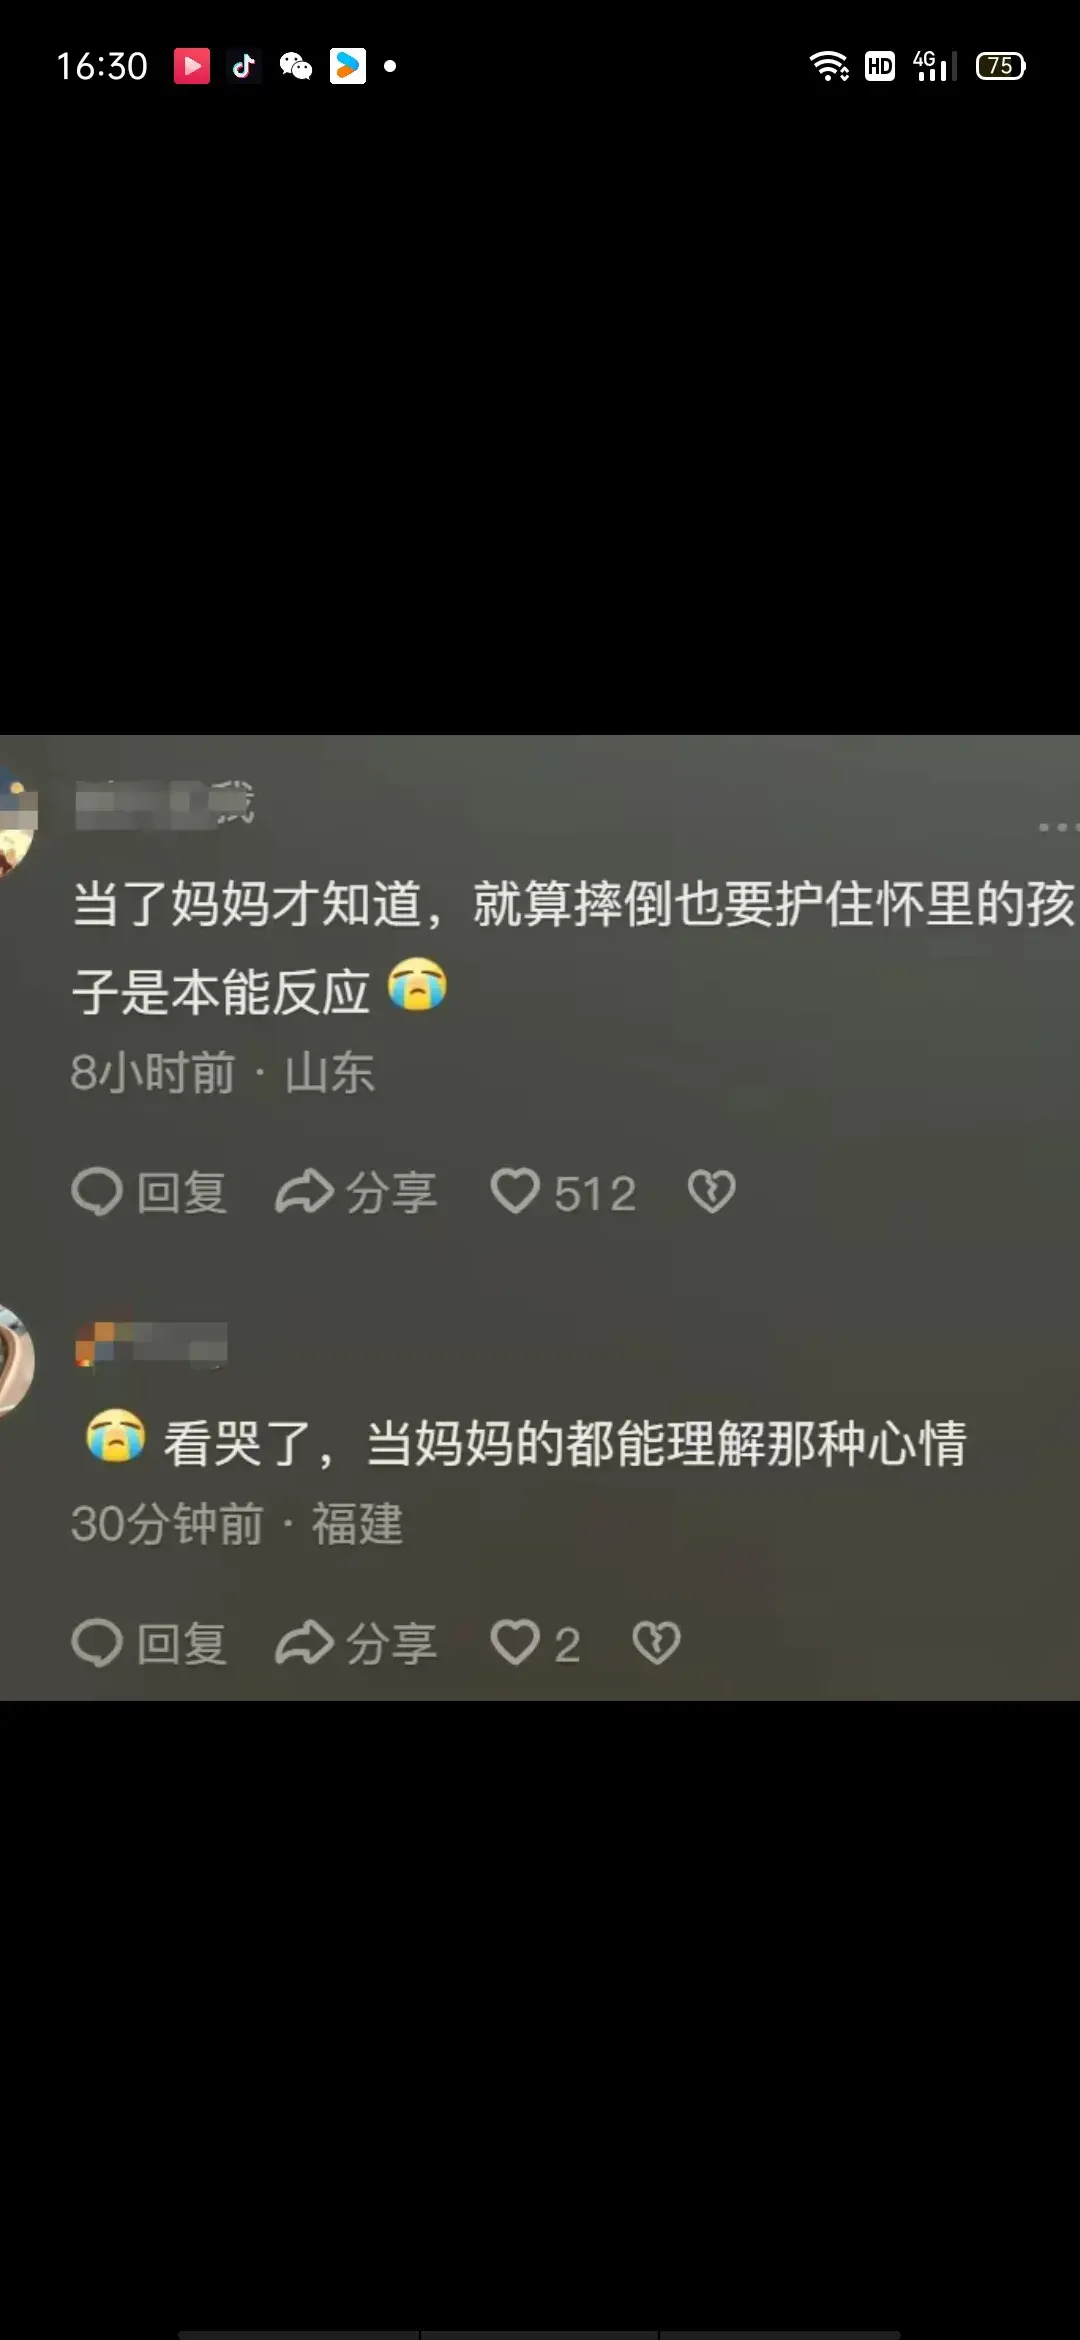Reply to the Shandong comment
This screenshot has width=1080, height=2340.
pos(149,1192)
